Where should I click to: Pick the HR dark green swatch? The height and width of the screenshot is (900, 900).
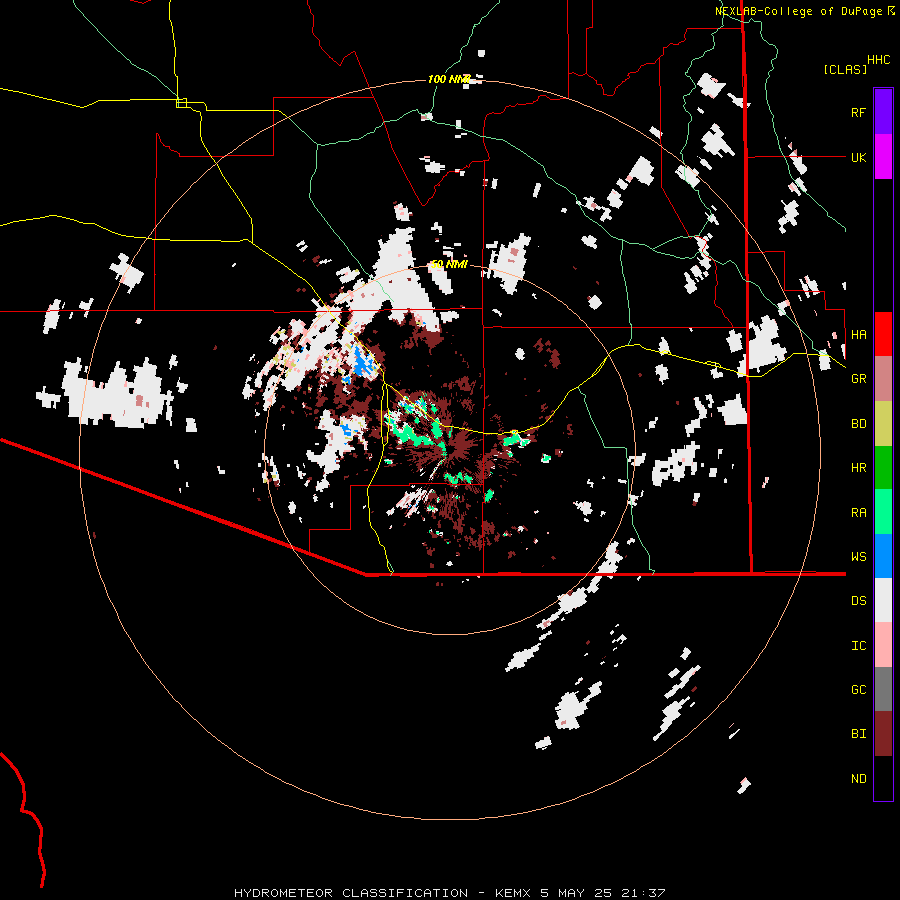(883, 468)
